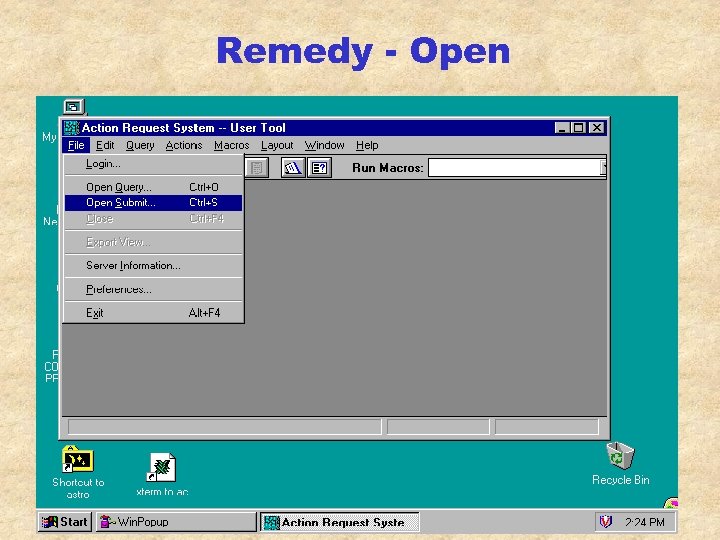Click the 2:24 PM clock
720x540 pixels.
point(645,522)
